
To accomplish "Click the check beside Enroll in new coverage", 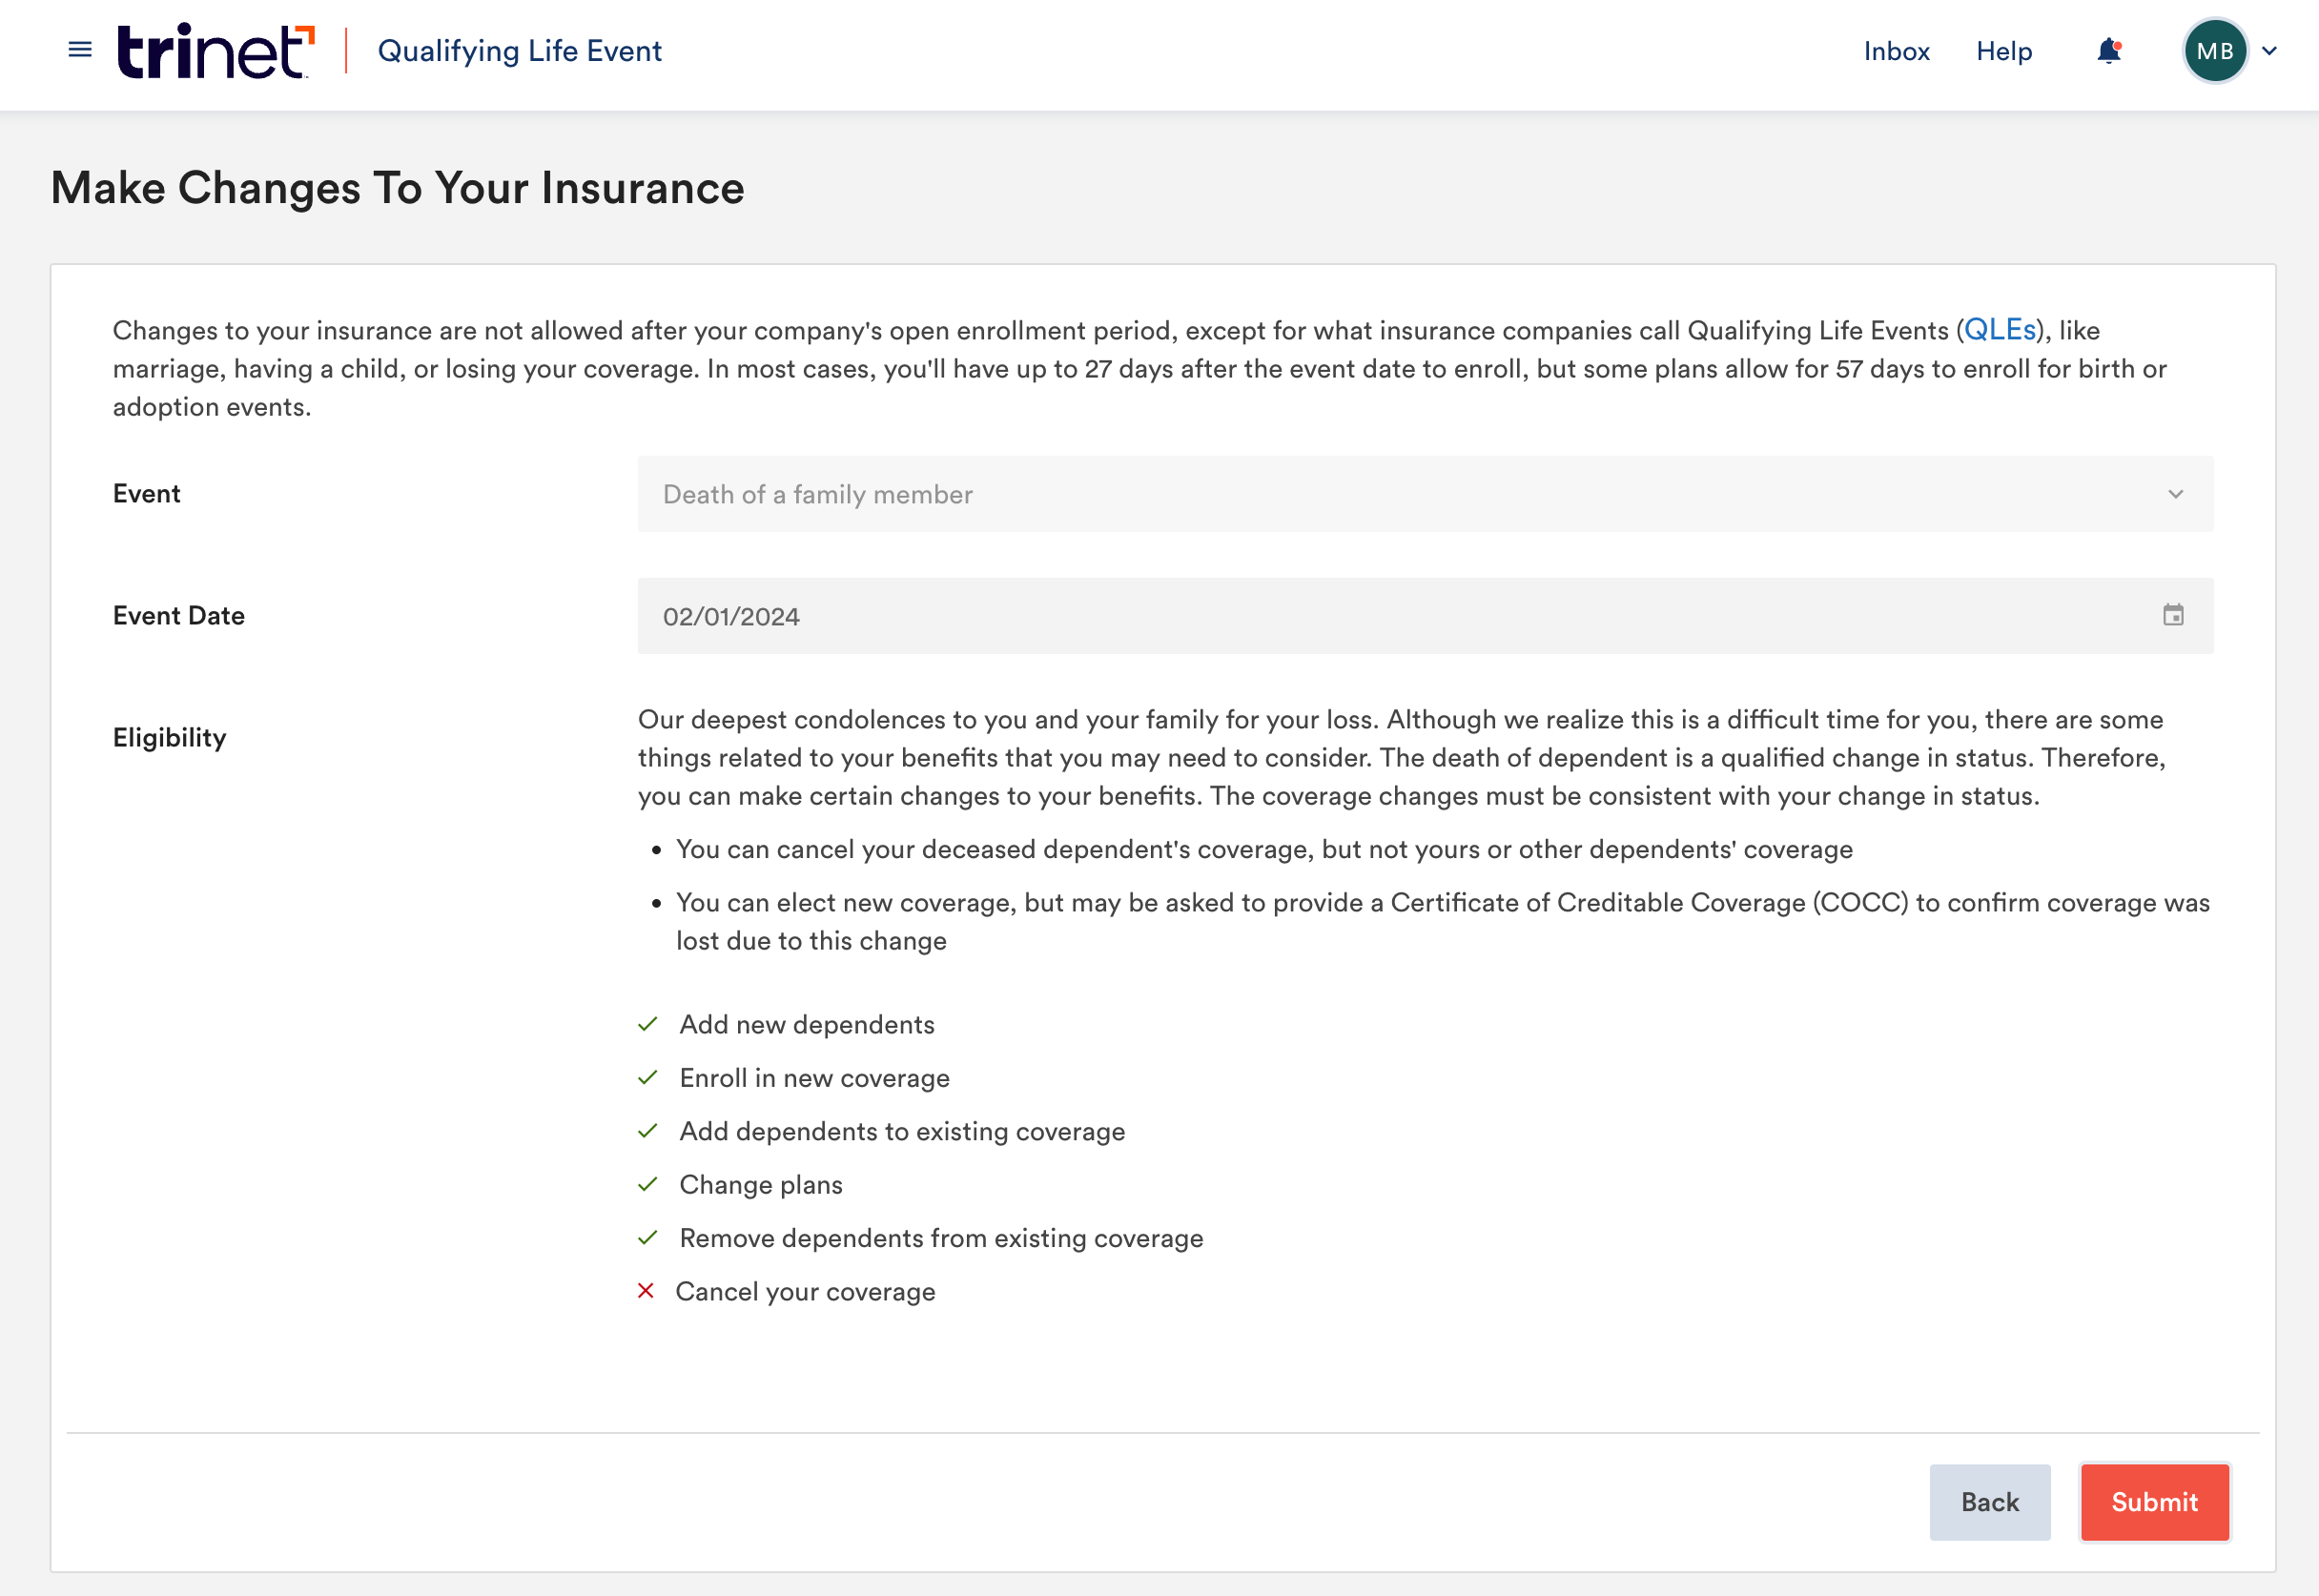I will pyautogui.click(x=648, y=1077).
